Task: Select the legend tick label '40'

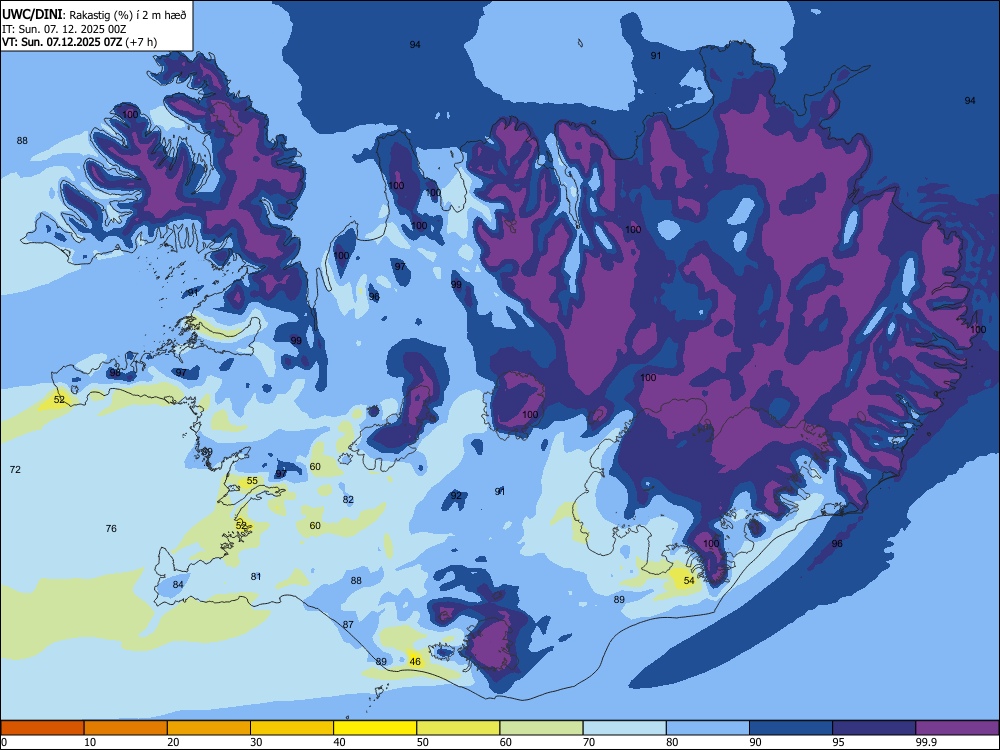Action: (339, 742)
